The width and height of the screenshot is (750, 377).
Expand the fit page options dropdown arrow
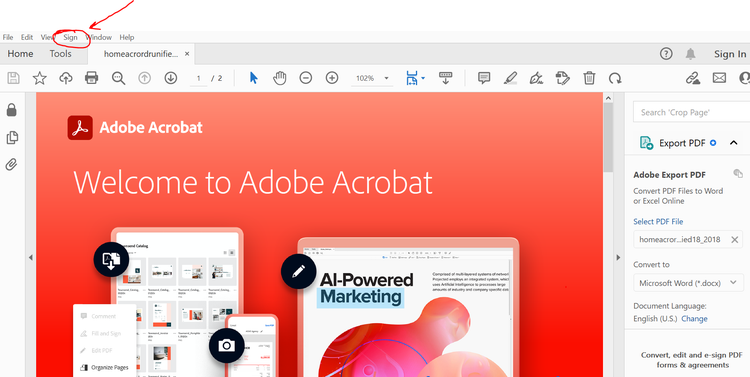point(422,78)
